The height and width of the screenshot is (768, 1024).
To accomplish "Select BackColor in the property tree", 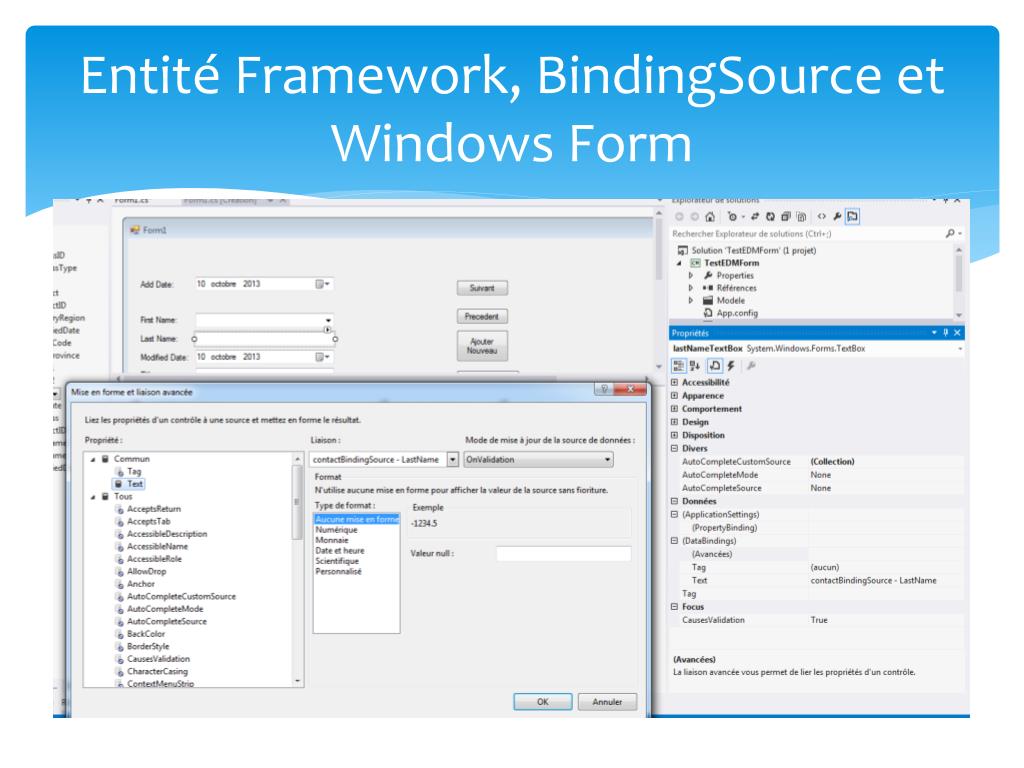I will [x=146, y=634].
